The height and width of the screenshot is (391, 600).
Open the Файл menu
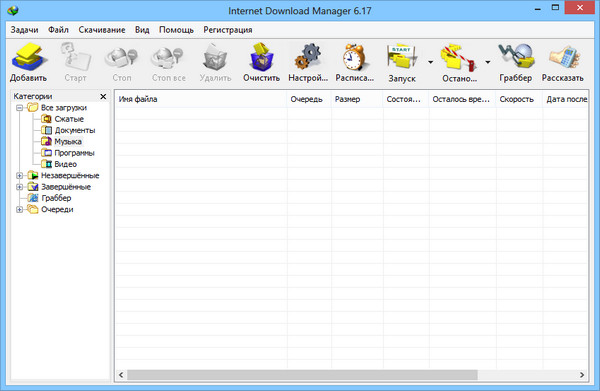(x=58, y=30)
